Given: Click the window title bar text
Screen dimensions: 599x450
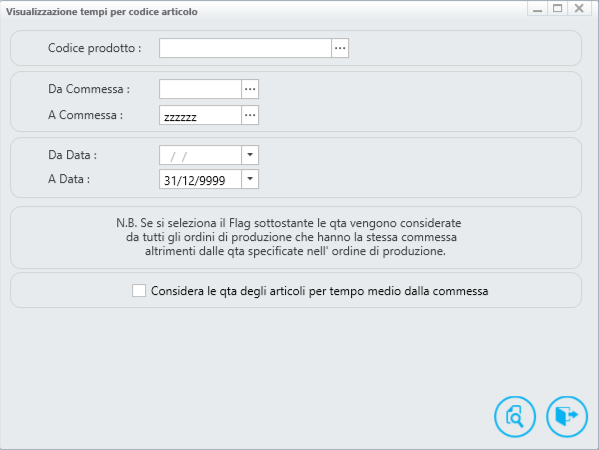Looking at the screenshot, I should point(102,12).
